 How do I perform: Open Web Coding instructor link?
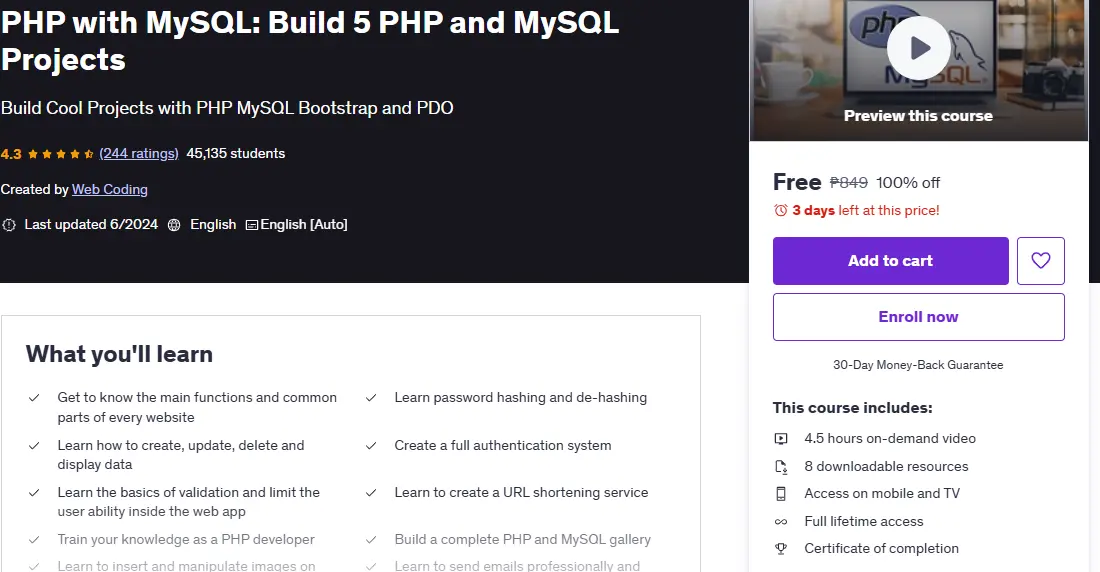pos(109,189)
